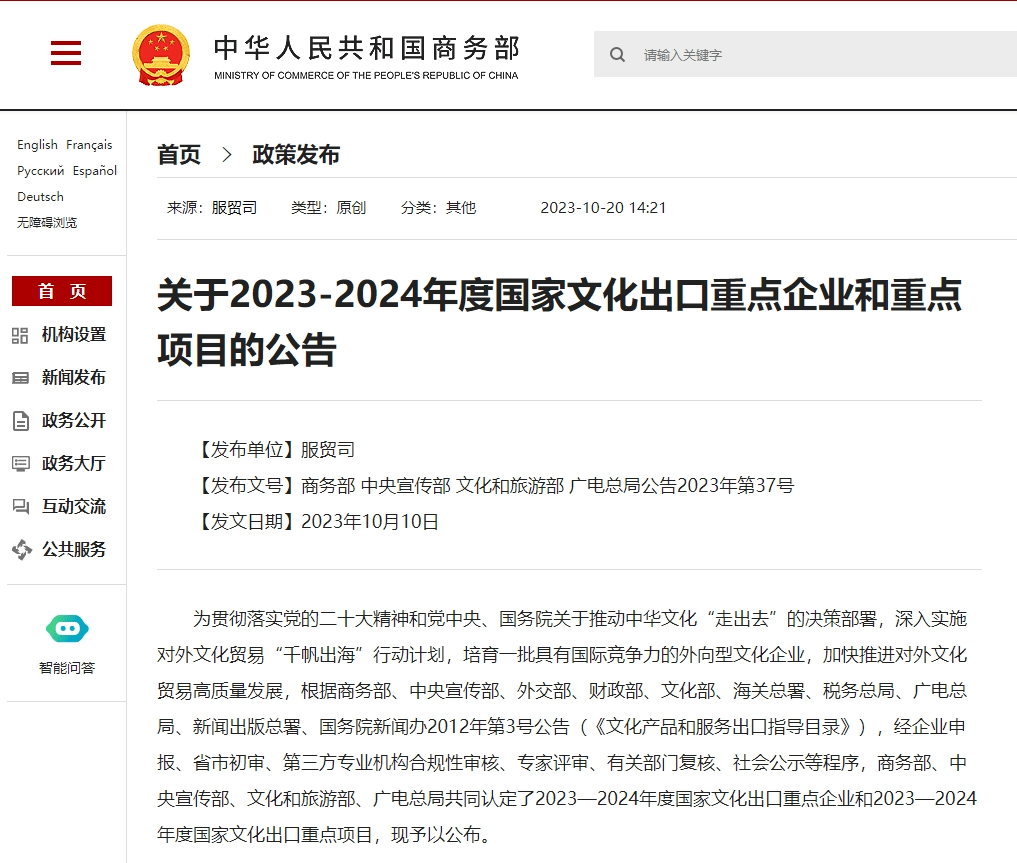The height and width of the screenshot is (863, 1017).
Task: Open the 智能问答 robot assistant
Action: 67,628
